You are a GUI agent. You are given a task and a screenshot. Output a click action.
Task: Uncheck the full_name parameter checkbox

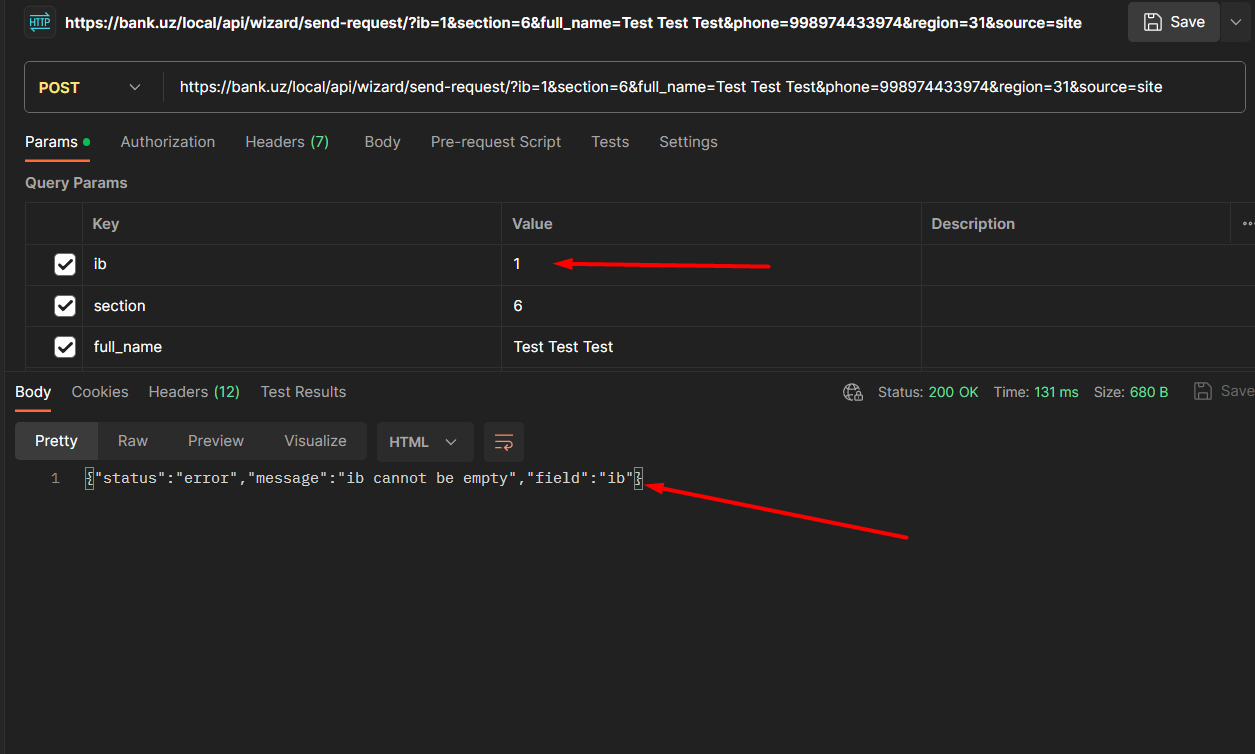click(65, 347)
